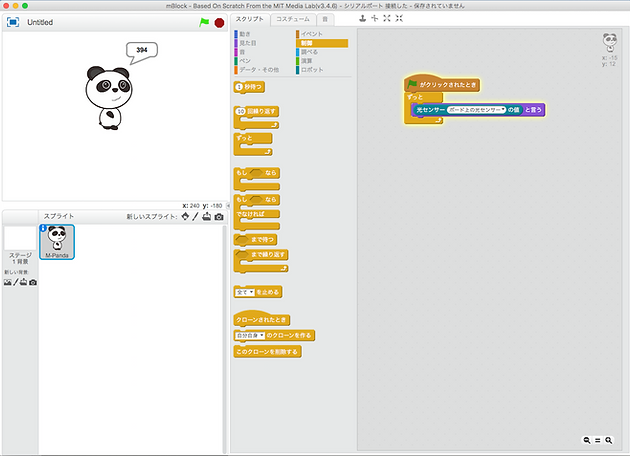This screenshot has height=456, width=630.
Task: Switch to the 音 tab
Action: (x=325, y=19)
